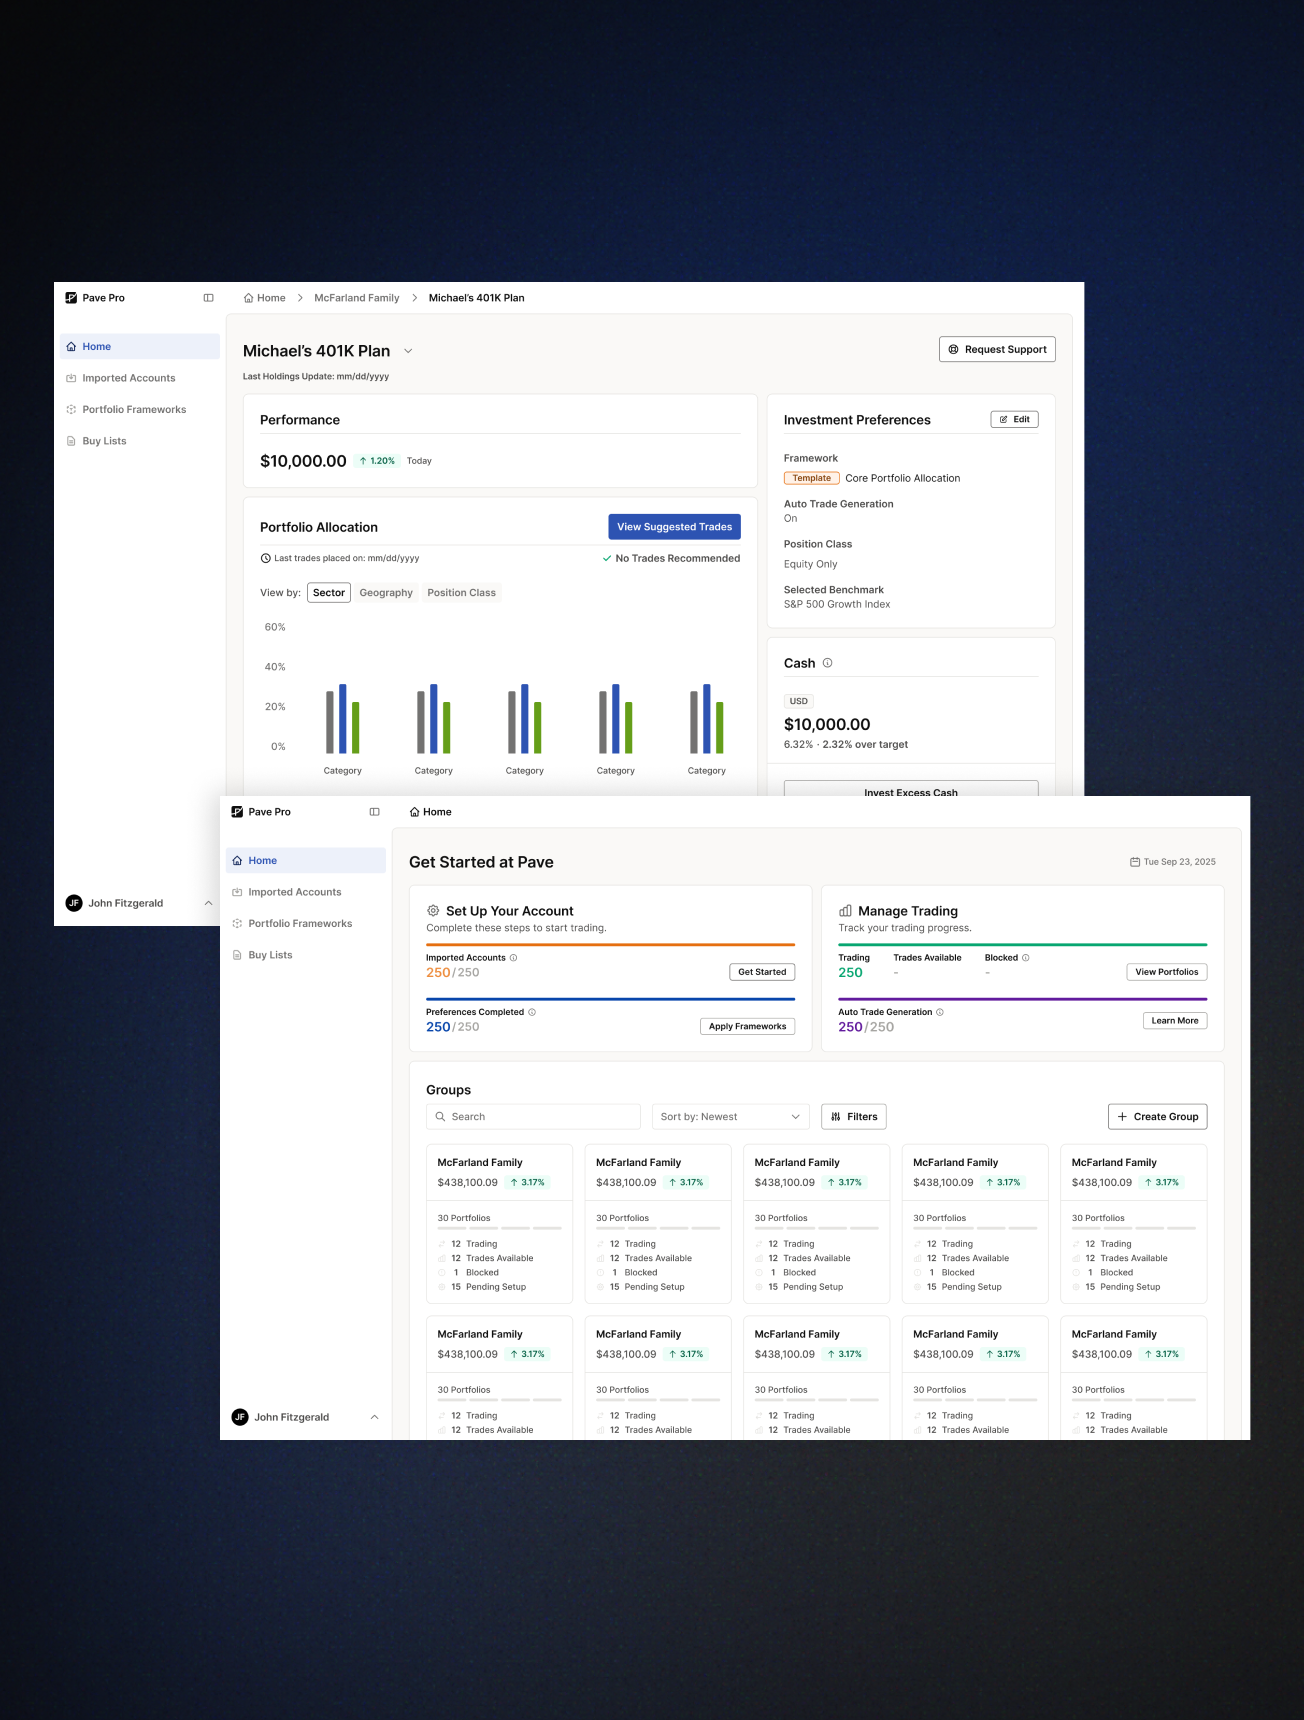Select Sector view-by option

(329, 593)
